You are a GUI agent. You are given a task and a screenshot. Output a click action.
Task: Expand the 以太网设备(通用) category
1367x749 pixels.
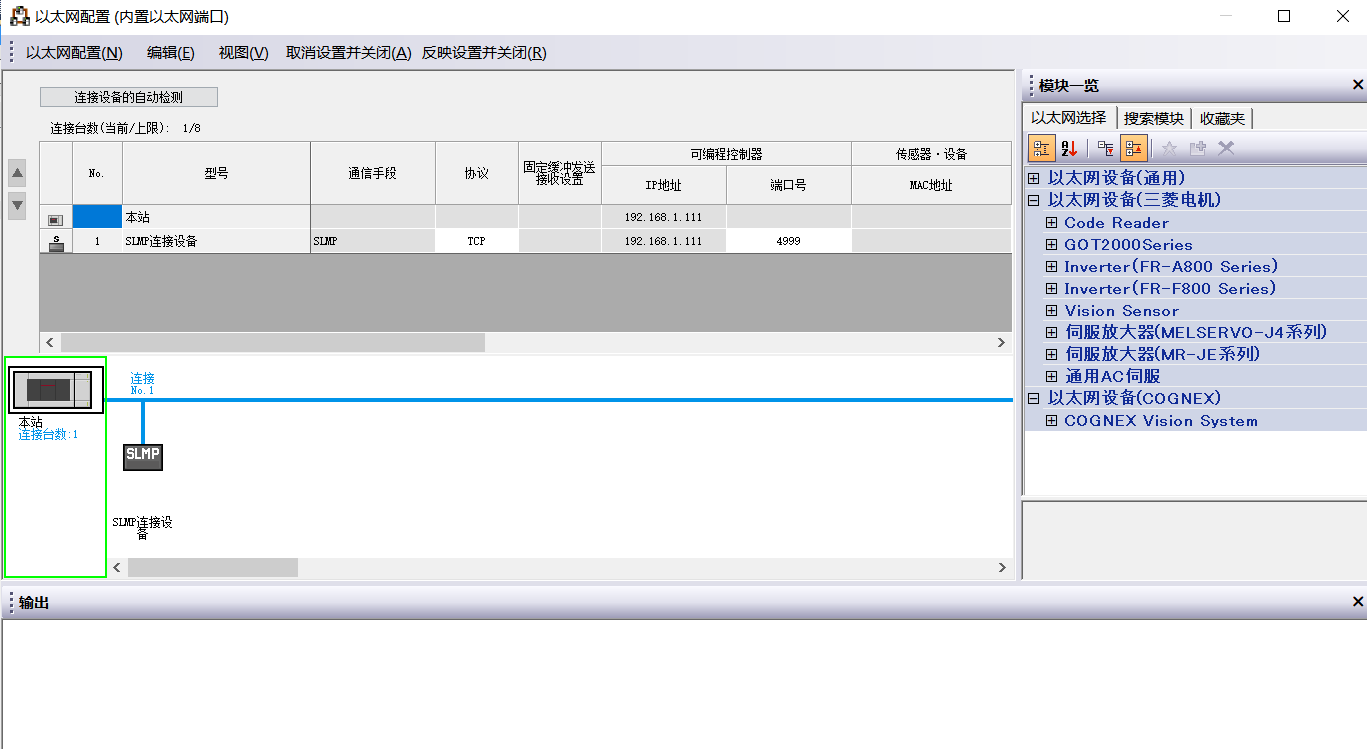point(1034,178)
